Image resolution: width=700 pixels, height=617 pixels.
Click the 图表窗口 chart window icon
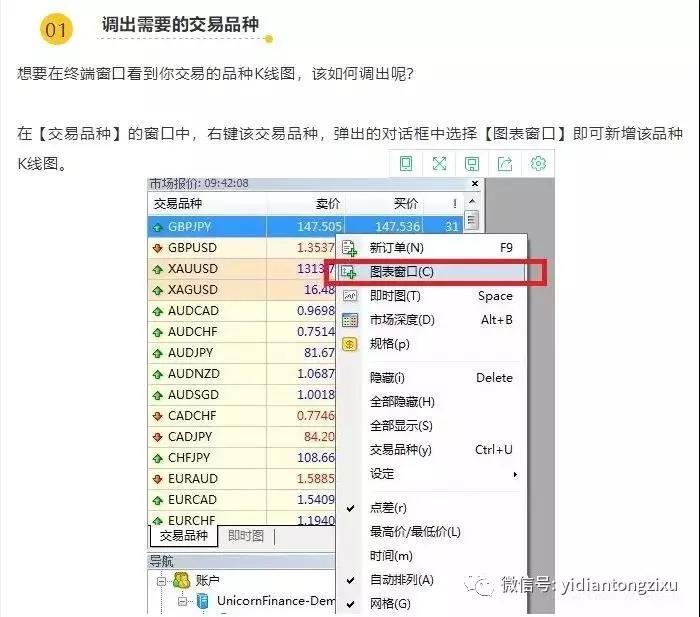pyautogui.click(x=350, y=272)
